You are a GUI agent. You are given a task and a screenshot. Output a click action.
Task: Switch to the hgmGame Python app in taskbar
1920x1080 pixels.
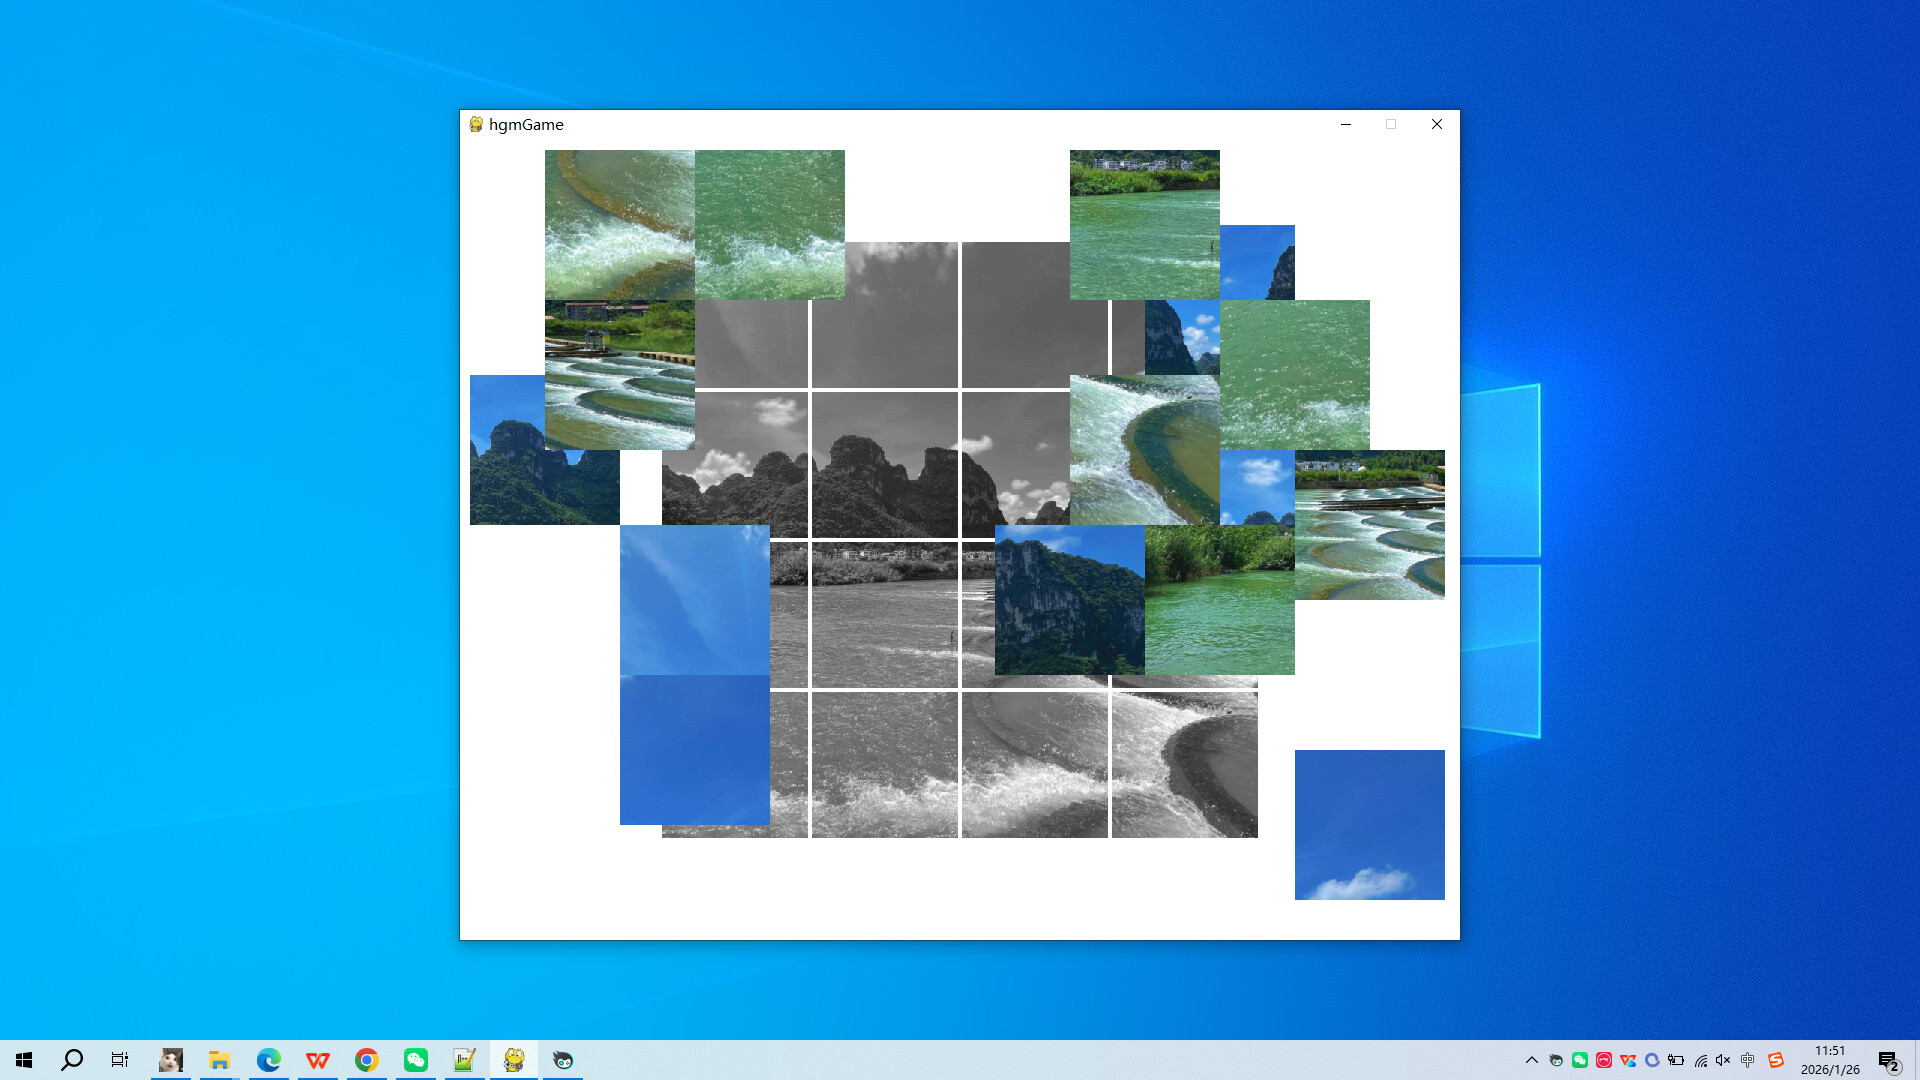point(513,1059)
